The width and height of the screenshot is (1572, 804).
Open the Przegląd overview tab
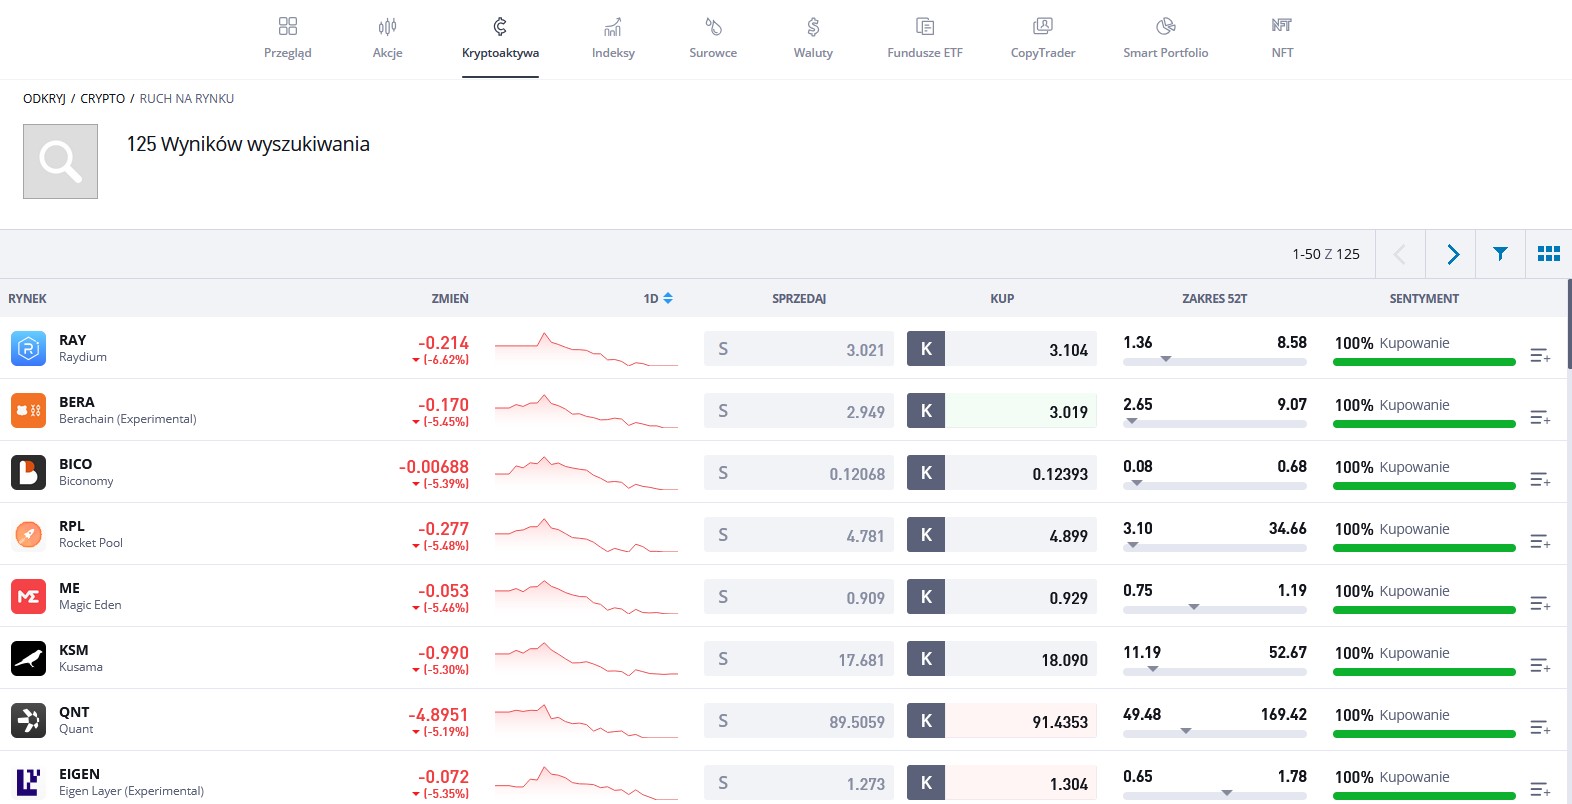point(287,38)
